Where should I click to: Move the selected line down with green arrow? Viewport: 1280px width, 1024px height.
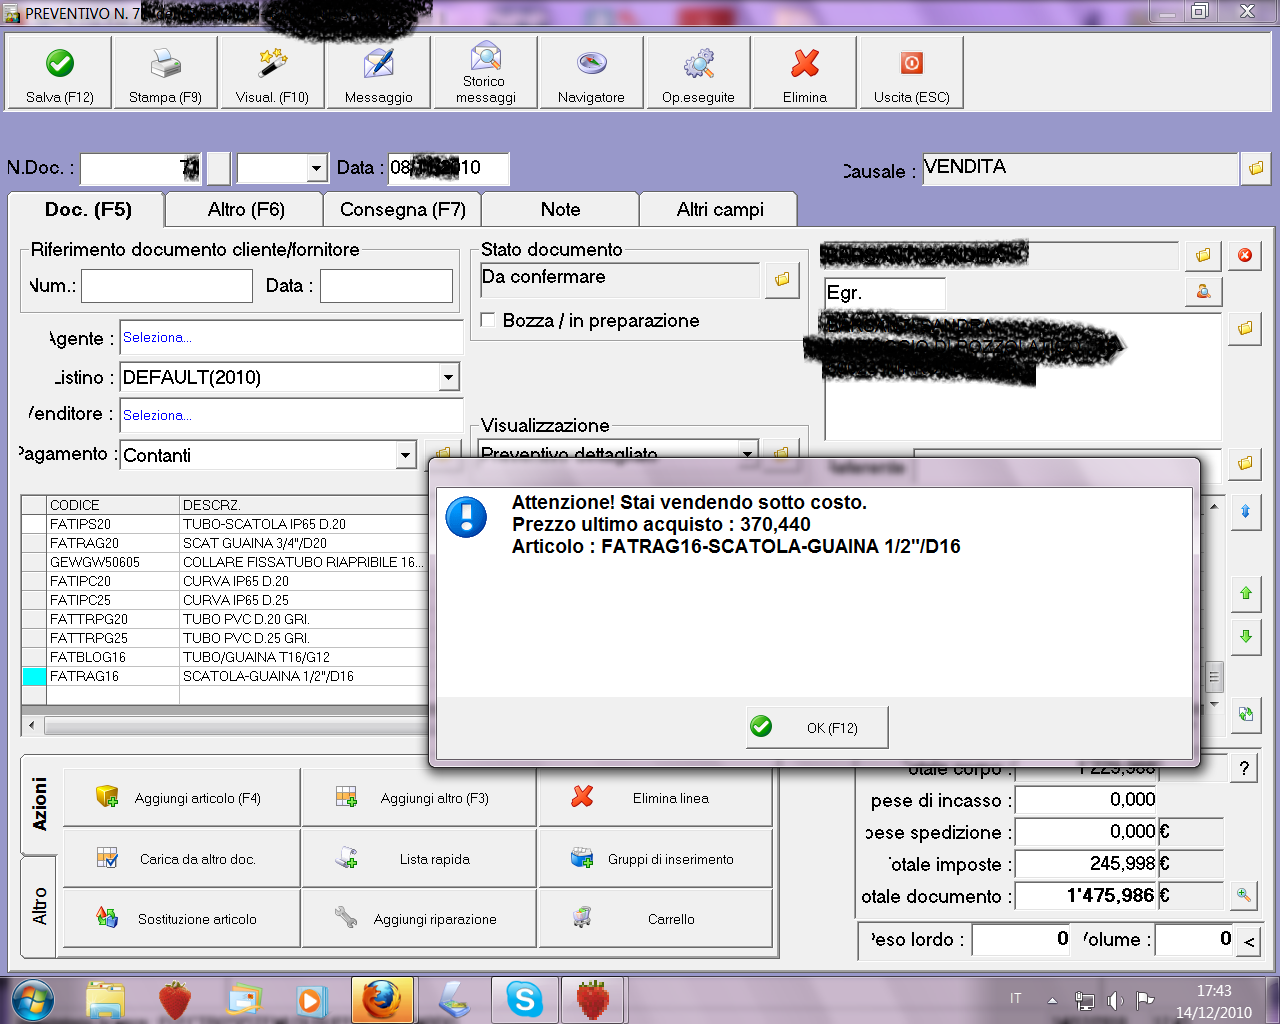point(1246,637)
